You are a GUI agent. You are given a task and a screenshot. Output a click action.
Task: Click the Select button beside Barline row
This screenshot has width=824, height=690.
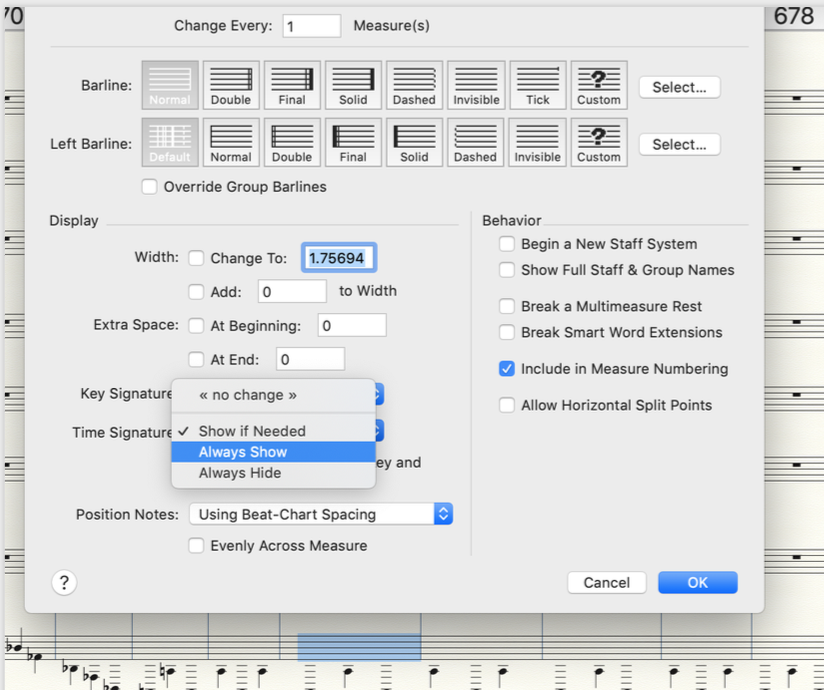(x=679, y=87)
